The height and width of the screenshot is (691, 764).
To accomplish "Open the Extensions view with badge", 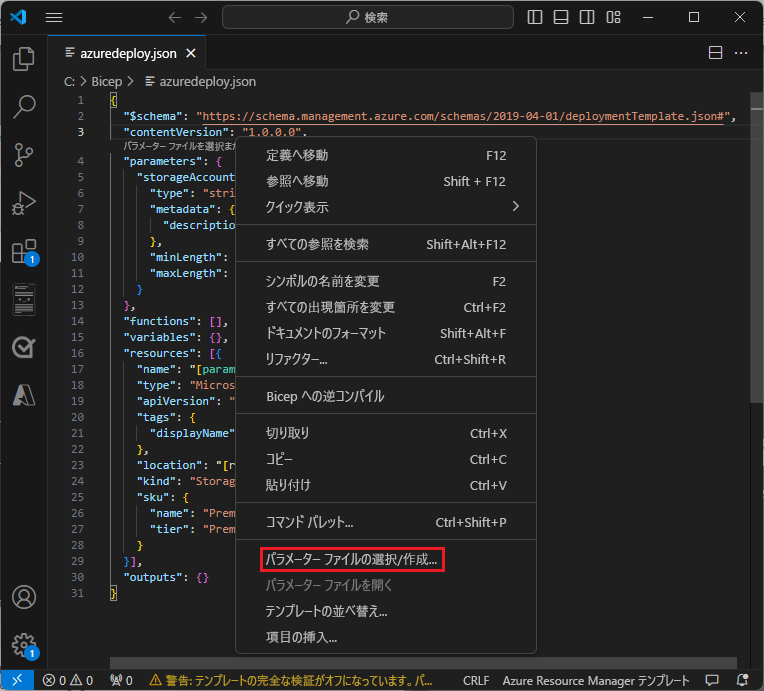I will [x=24, y=251].
